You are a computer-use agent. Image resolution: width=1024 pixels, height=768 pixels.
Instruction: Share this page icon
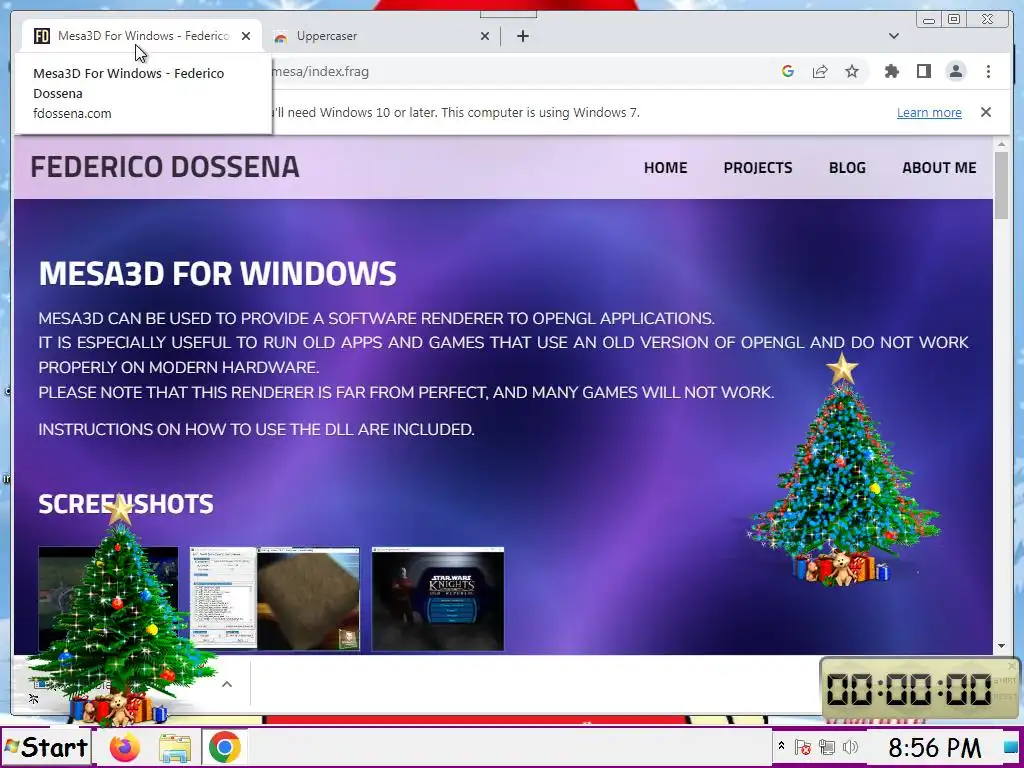(x=820, y=72)
